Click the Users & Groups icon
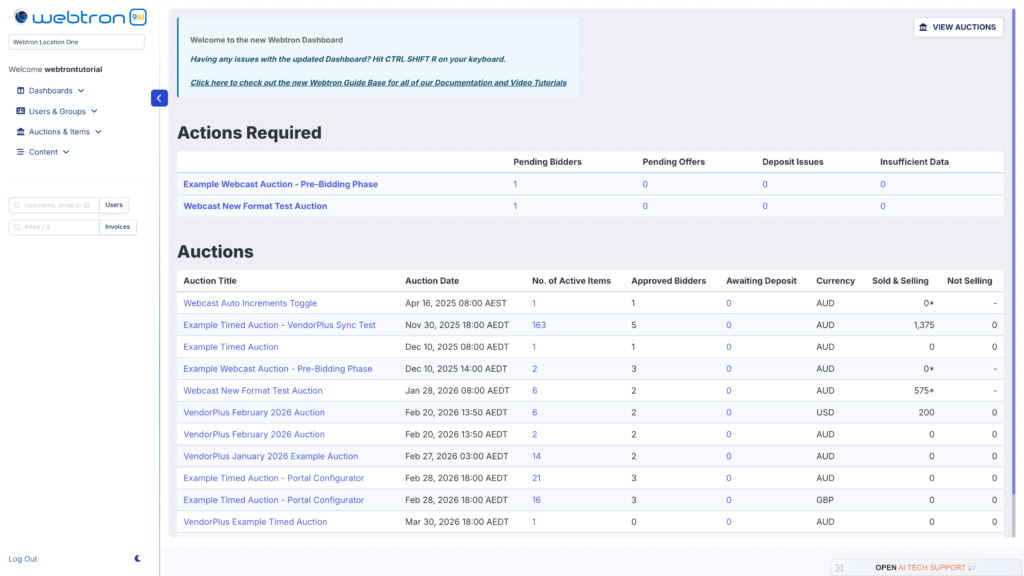 [x=21, y=111]
